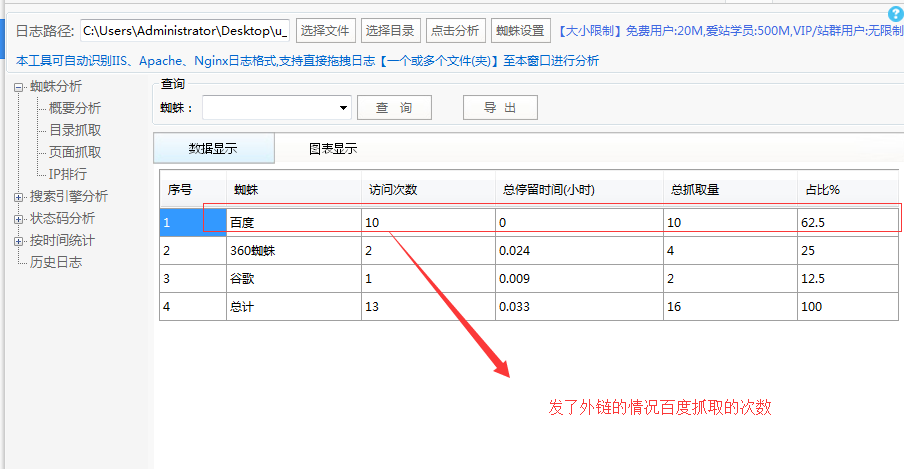This screenshot has height=469, width=904.
Task: Expand the 状态码分析 tree node
Action: (18, 219)
